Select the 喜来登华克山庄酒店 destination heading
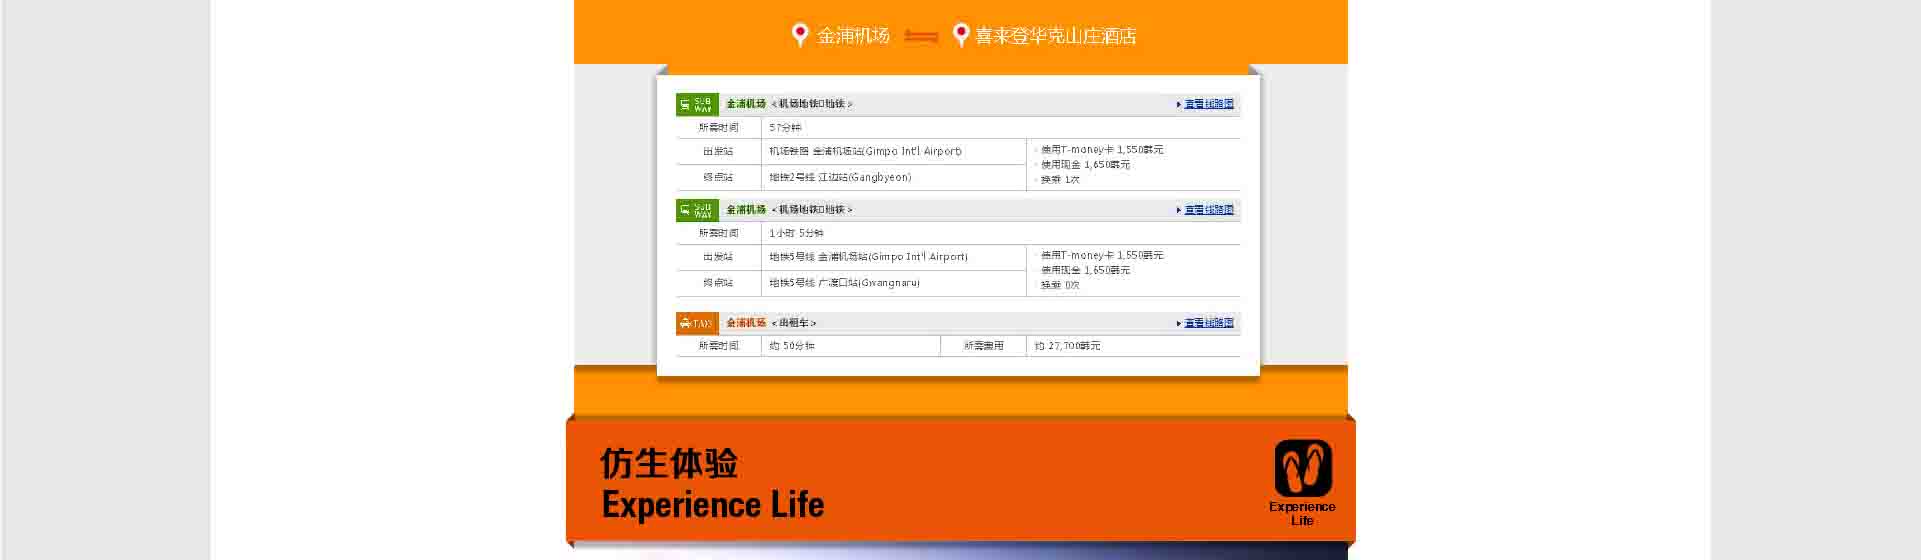This screenshot has width=1921, height=560. [1056, 36]
